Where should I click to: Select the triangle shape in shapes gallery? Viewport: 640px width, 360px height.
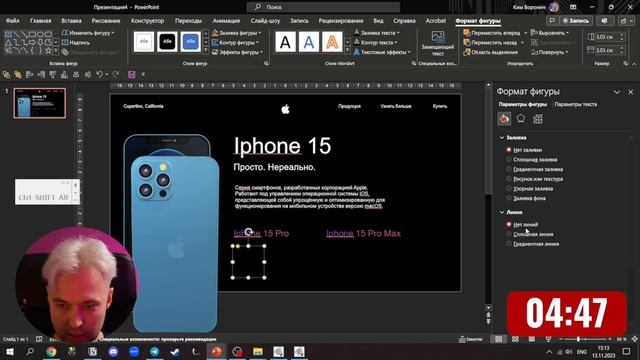[8, 42]
